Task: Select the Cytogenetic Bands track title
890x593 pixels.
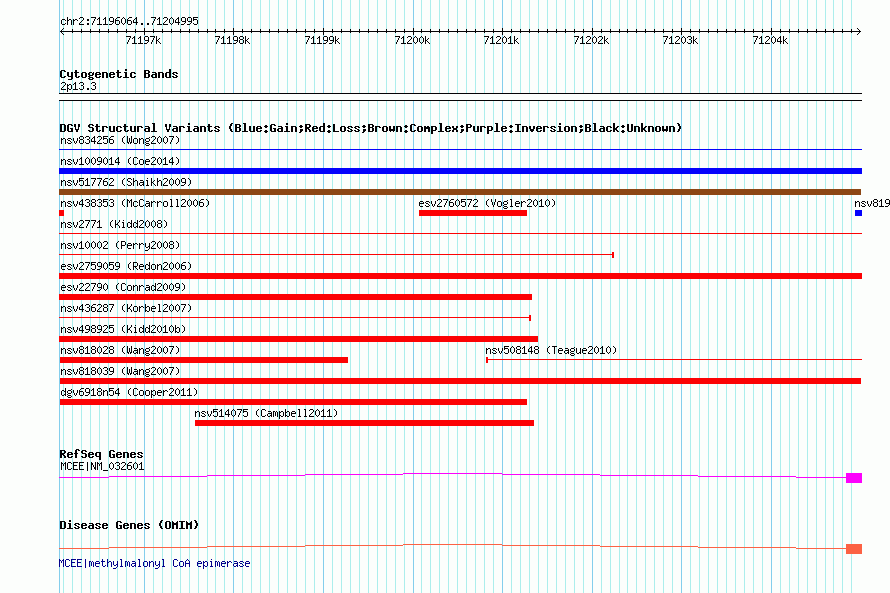Action: [x=119, y=74]
